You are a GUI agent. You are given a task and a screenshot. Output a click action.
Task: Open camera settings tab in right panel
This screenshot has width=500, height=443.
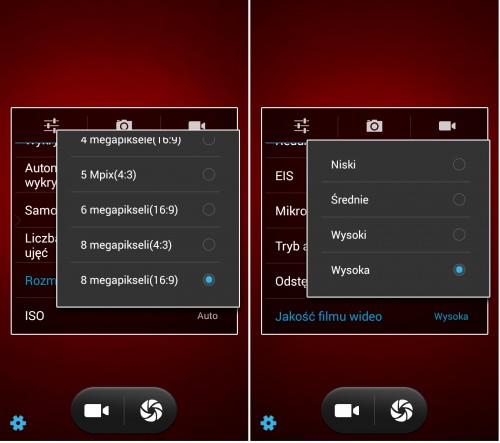(x=374, y=126)
